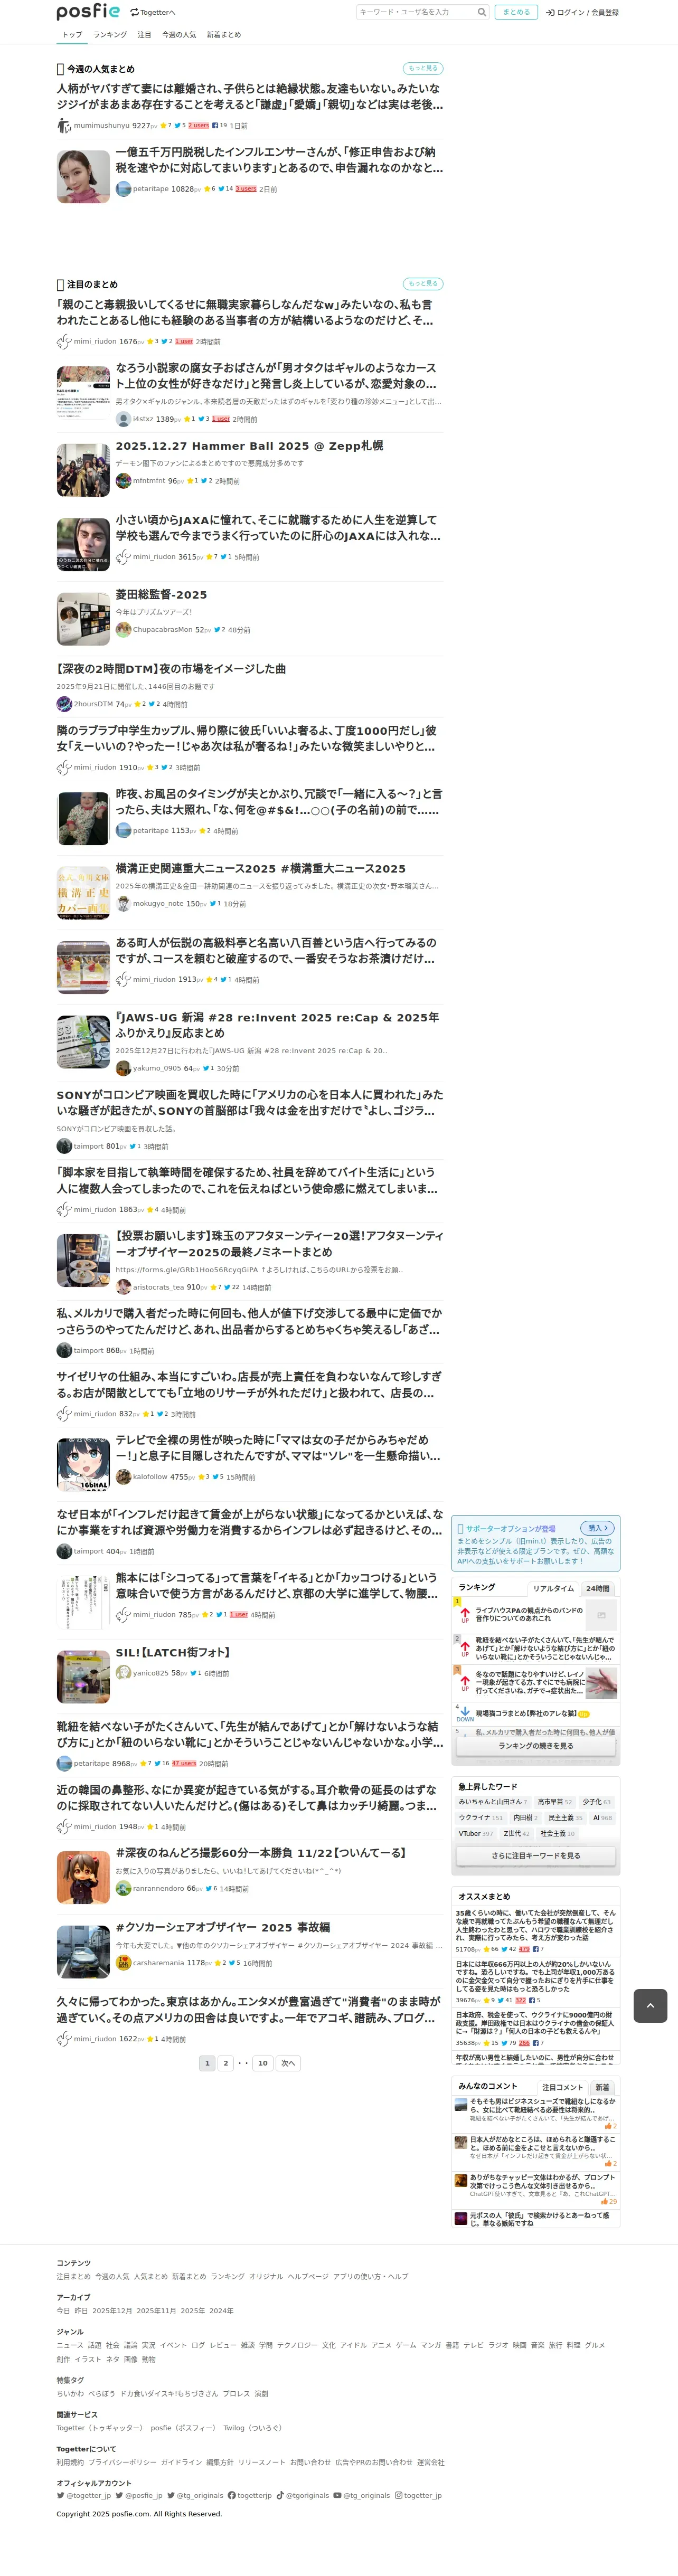
Task: Switch the ranking to the 24時間 tab
Action: pos(597,1588)
